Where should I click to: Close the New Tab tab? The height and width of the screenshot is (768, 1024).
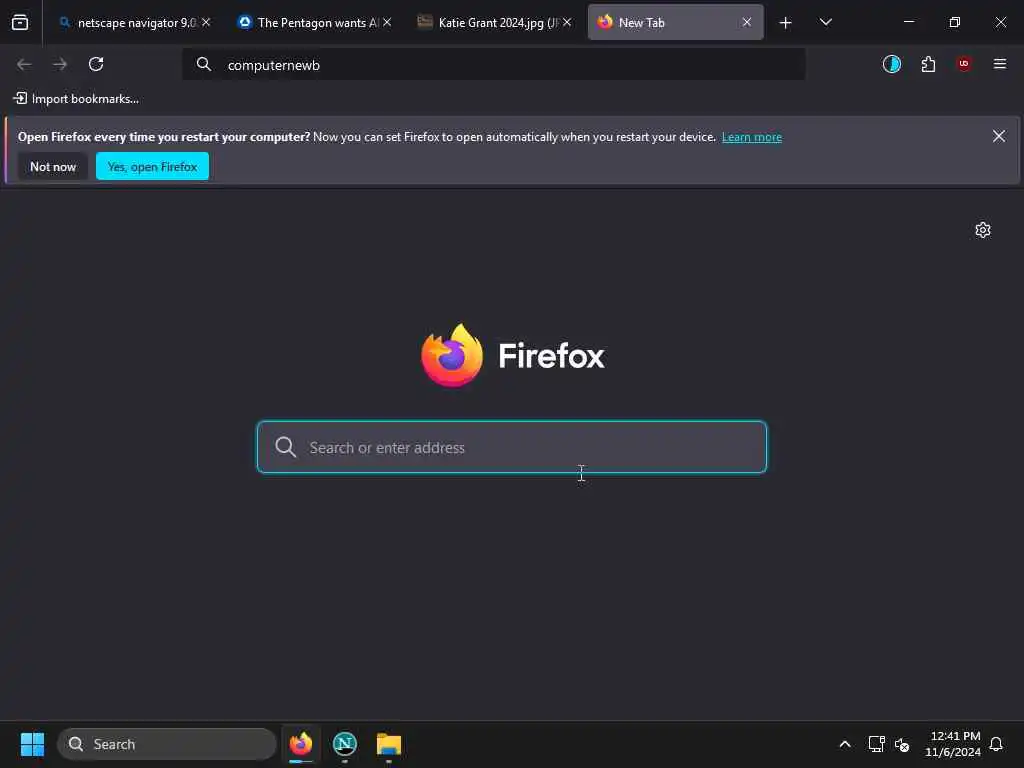746,22
